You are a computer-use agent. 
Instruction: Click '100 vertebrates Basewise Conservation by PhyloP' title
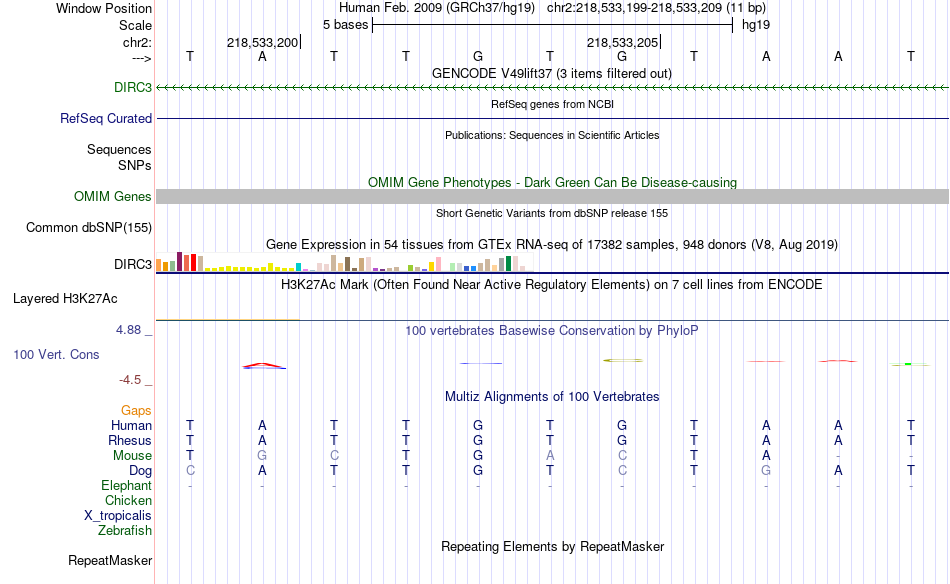point(552,331)
